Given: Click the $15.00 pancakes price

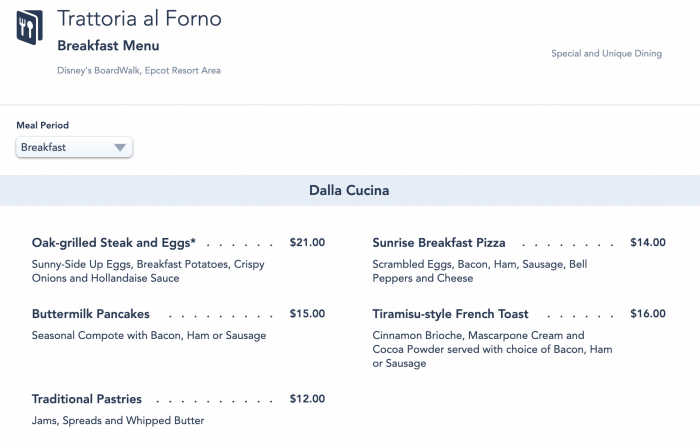Looking at the screenshot, I should pos(307,314).
